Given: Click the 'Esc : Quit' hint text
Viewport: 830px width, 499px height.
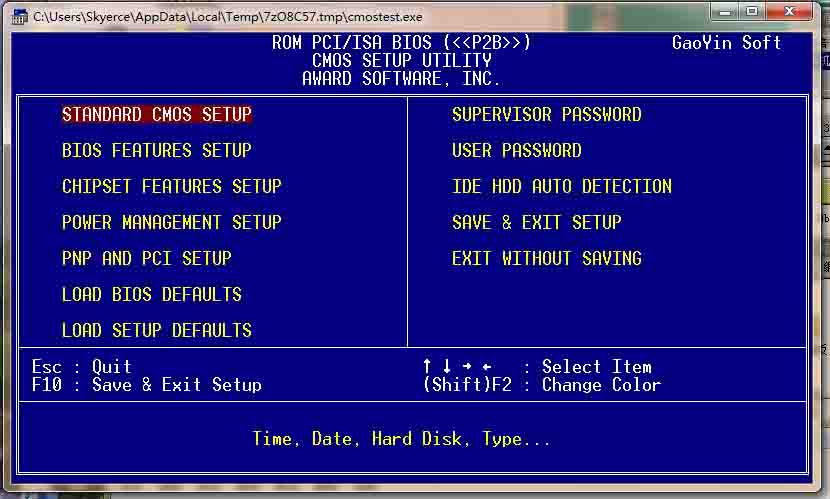Looking at the screenshot, I should click(82, 367).
